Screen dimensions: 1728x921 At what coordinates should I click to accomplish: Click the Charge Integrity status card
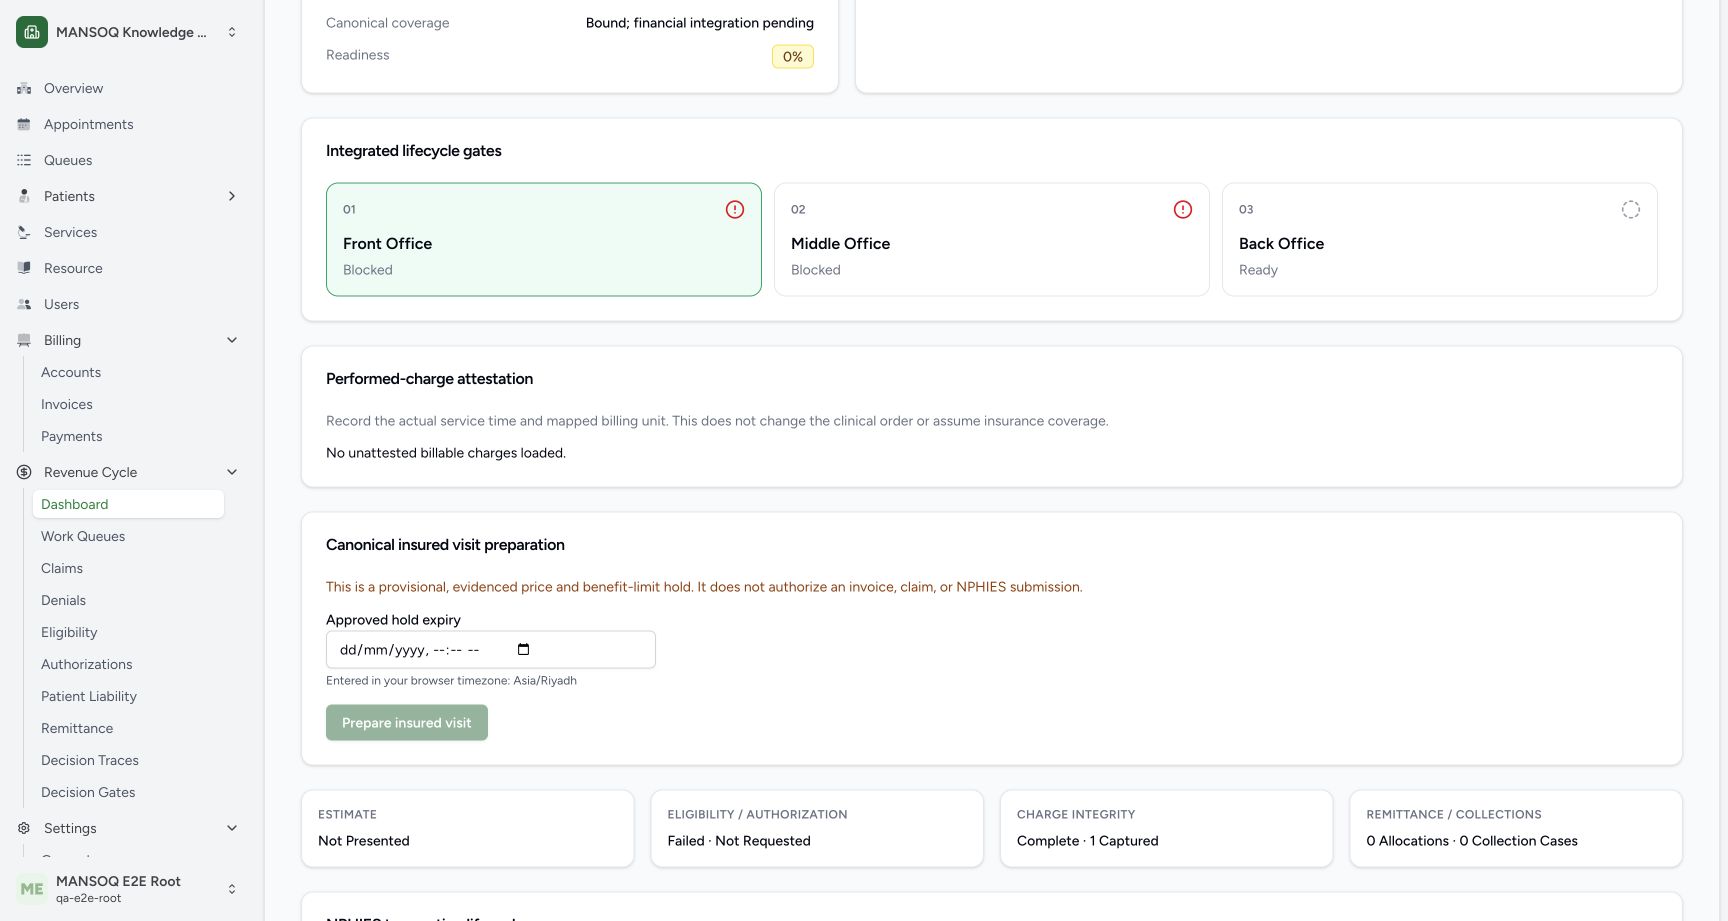click(1166, 829)
